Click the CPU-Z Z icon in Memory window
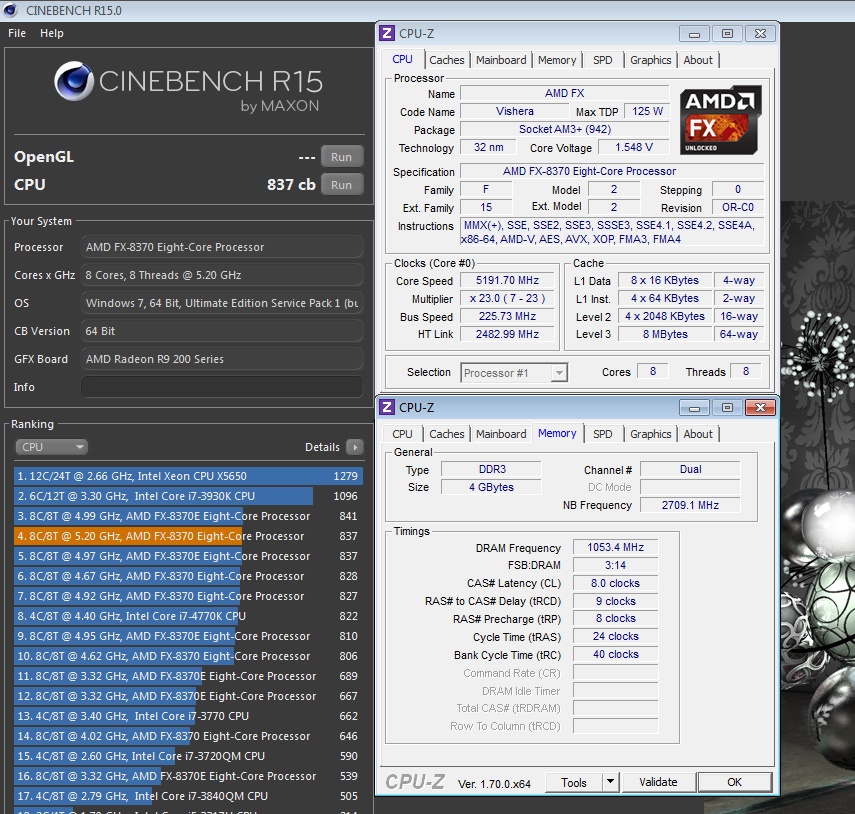Image resolution: width=855 pixels, height=814 pixels. tap(387, 407)
